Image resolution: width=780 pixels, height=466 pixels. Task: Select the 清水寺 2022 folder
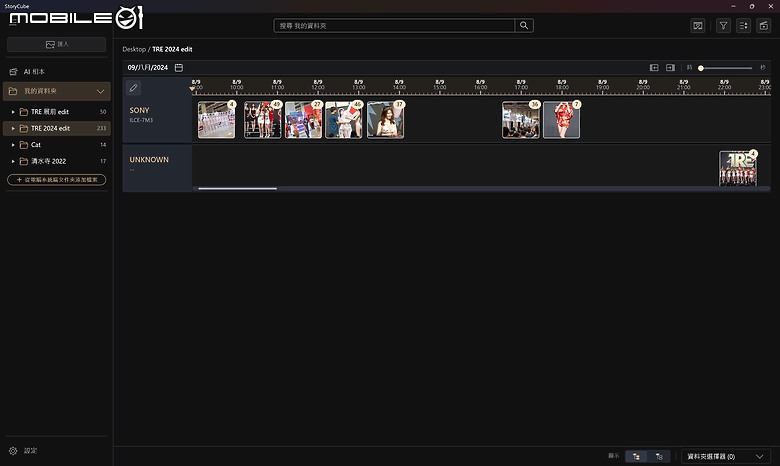click(x=57, y=161)
